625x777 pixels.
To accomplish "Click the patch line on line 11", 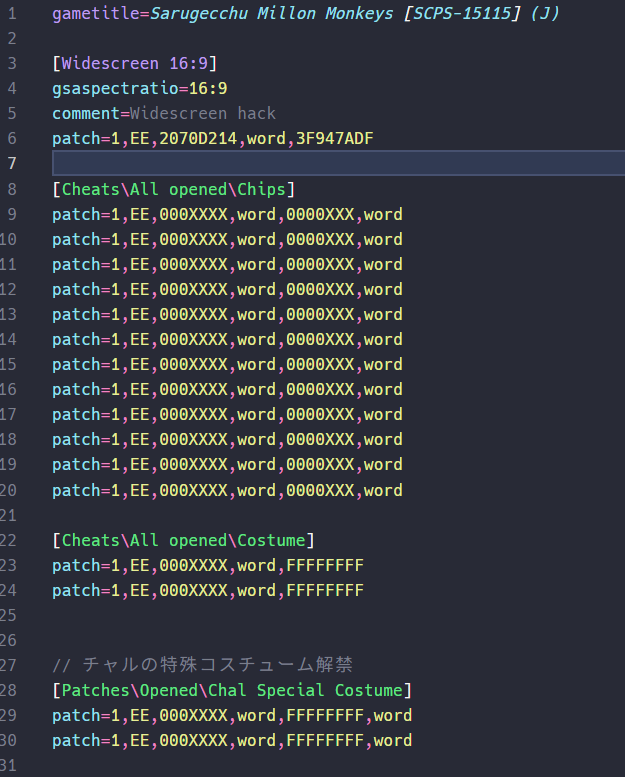I will 227,265.
